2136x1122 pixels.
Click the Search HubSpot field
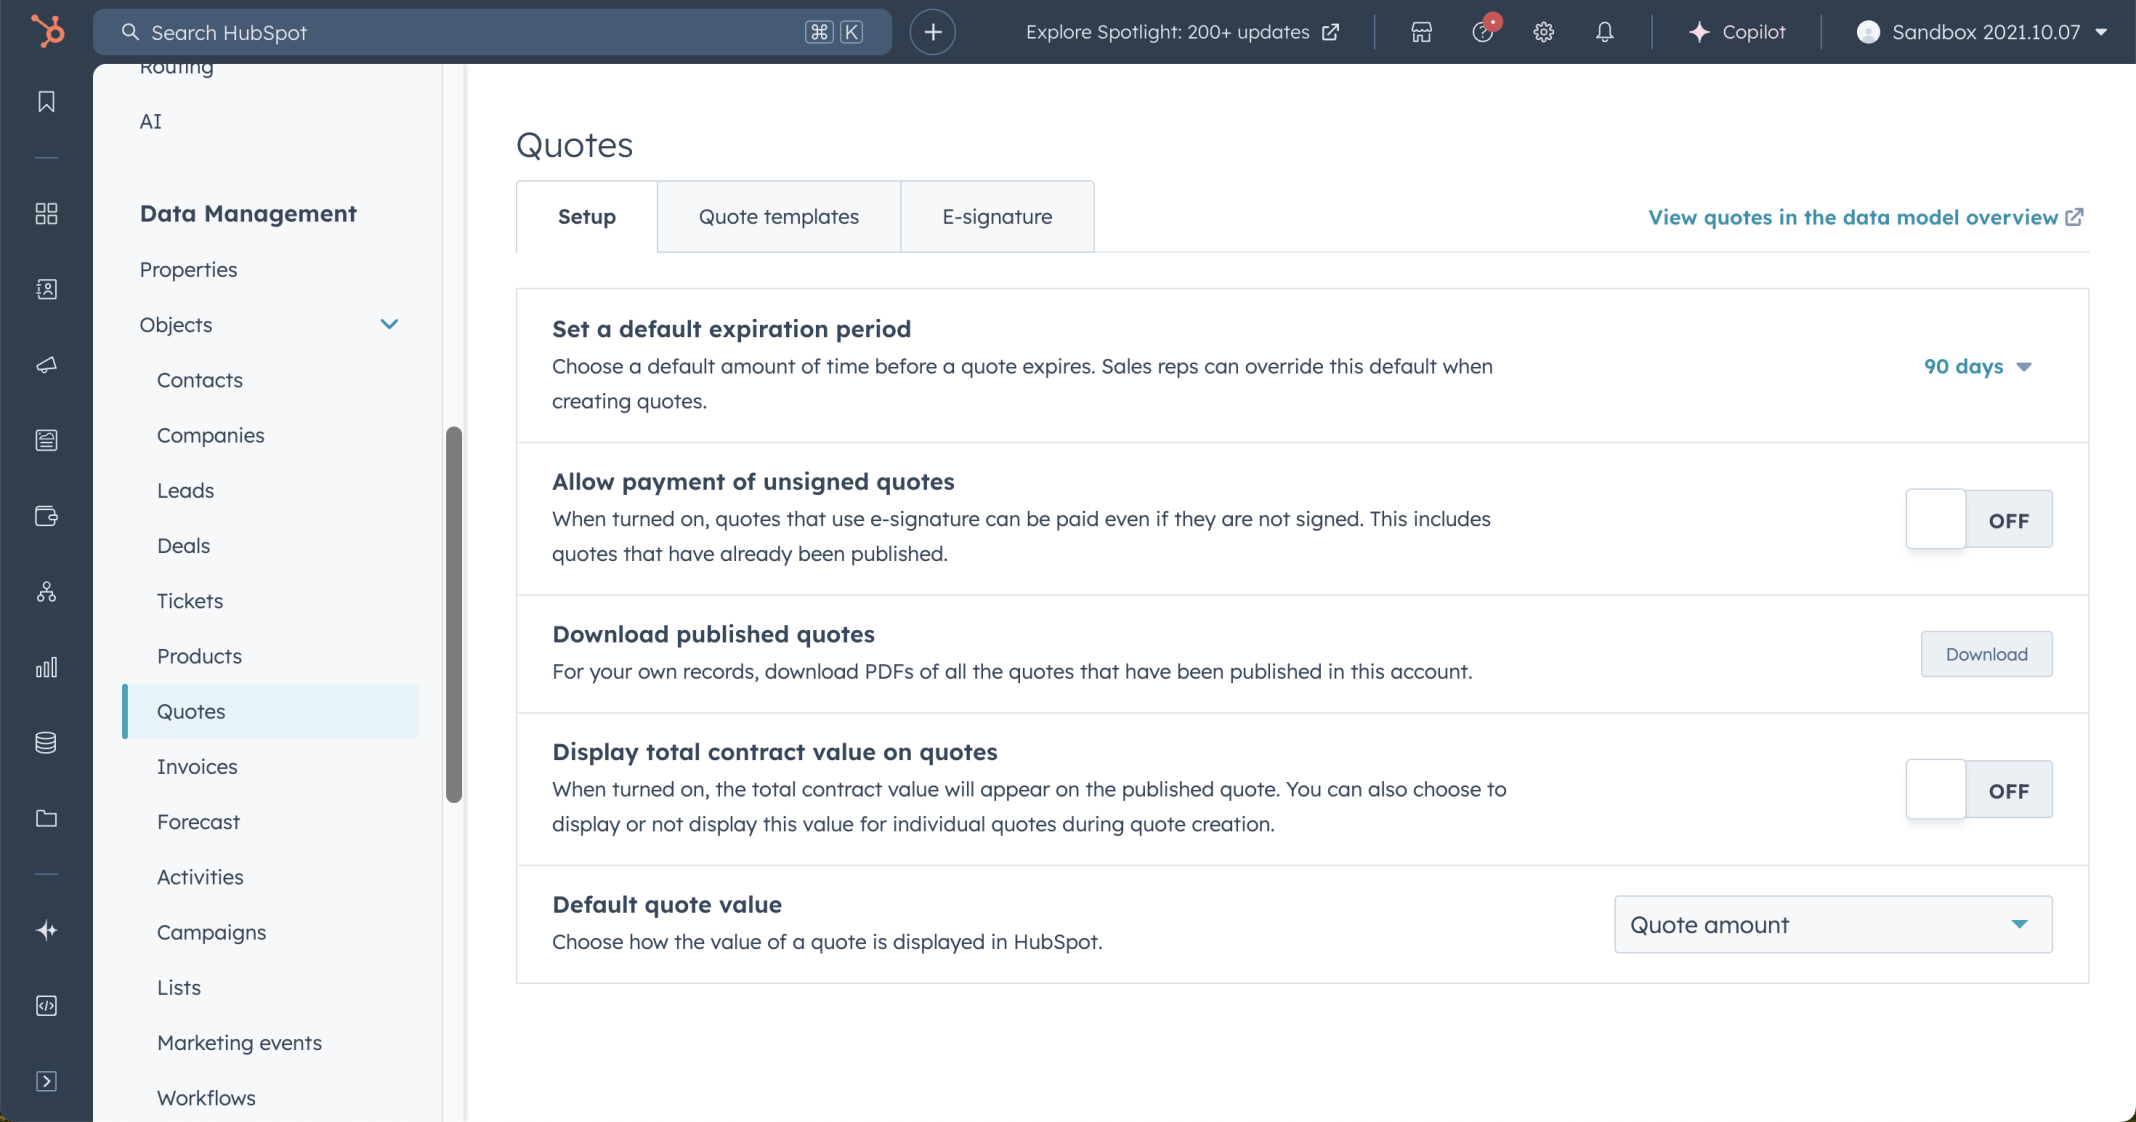tap(492, 32)
